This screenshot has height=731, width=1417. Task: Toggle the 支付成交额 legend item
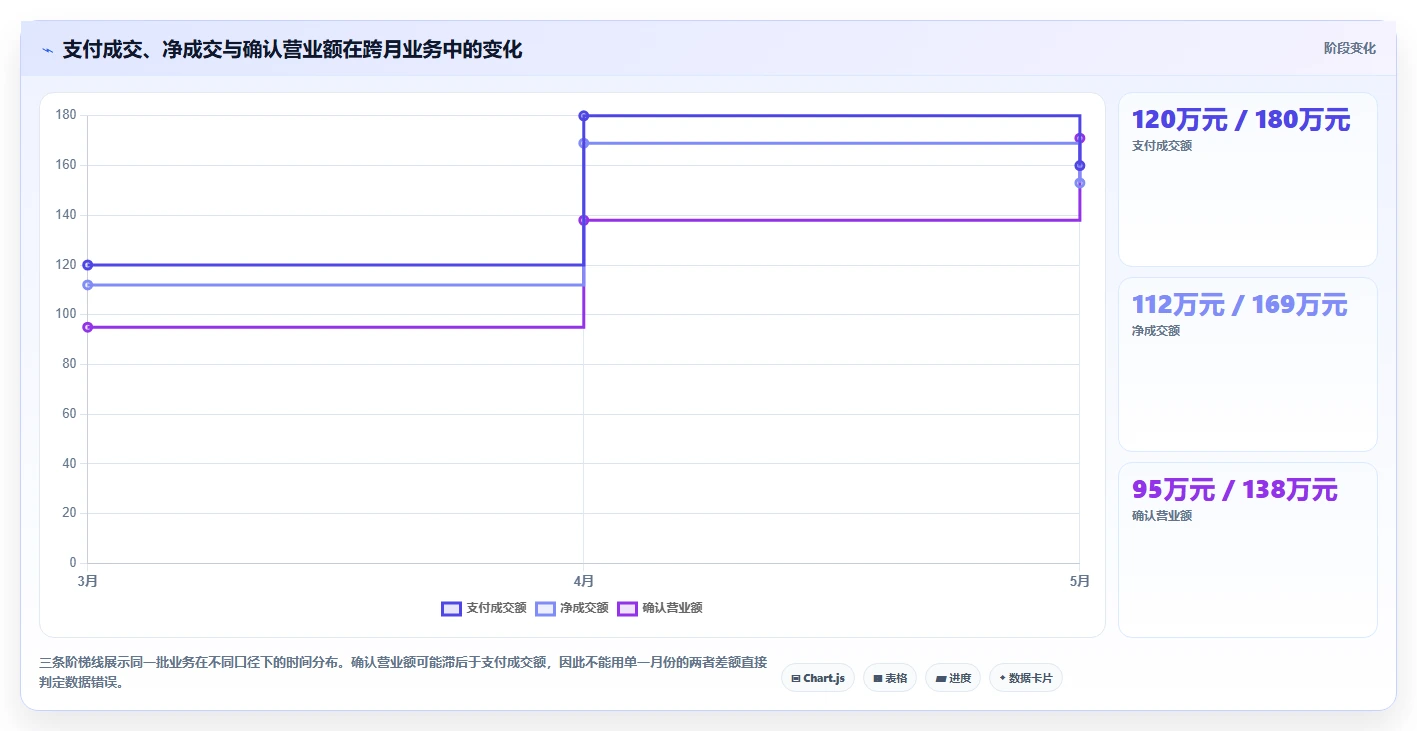point(483,608)
